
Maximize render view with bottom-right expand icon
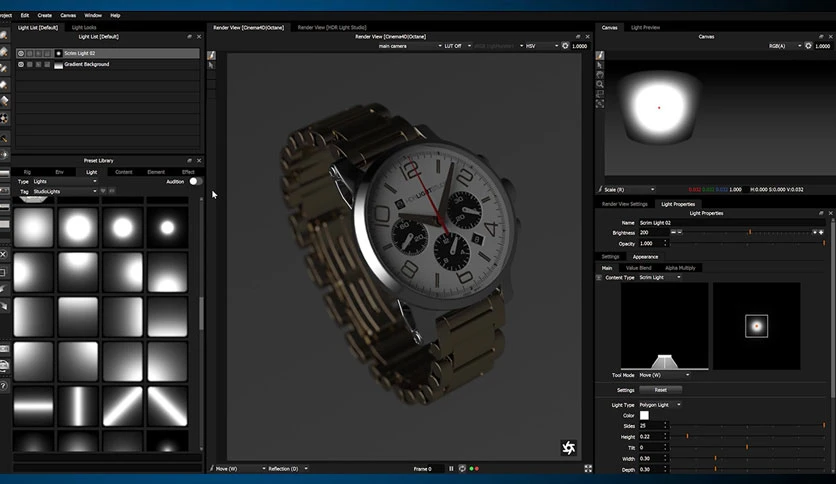point(588,469)
